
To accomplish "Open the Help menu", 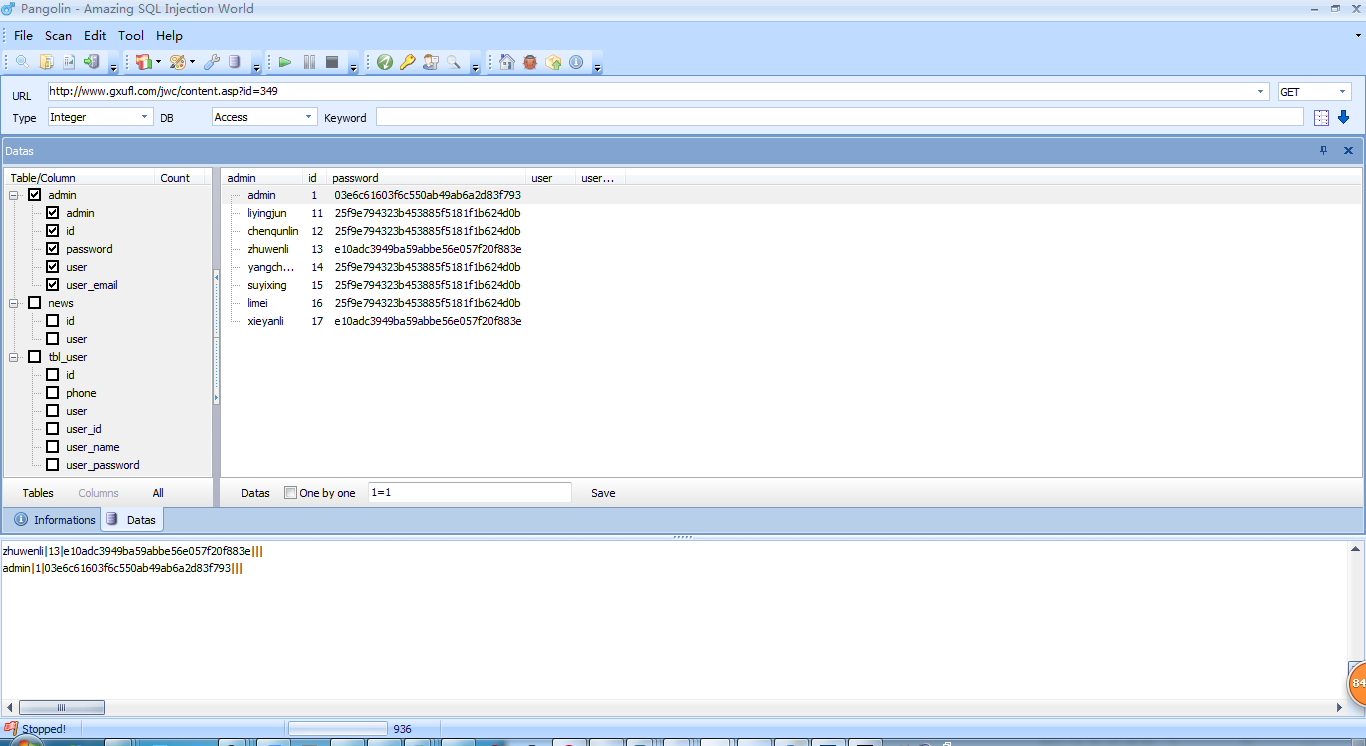I will coord(170,35).
